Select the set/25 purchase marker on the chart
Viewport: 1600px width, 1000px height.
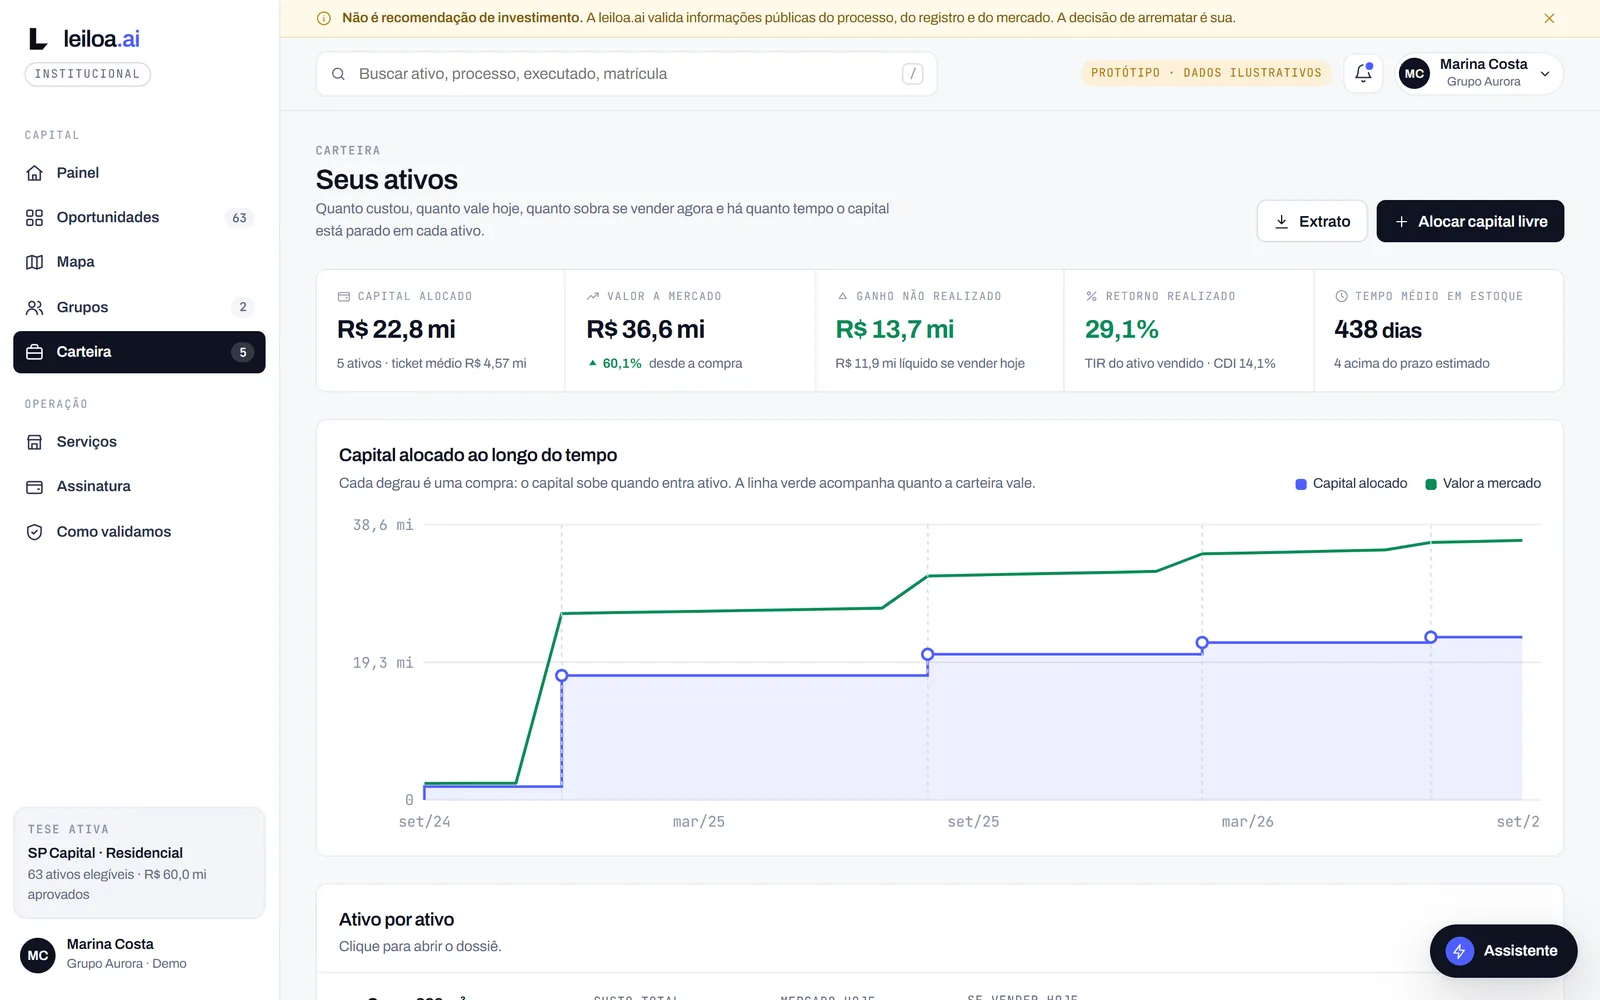(x=928, y=654)
